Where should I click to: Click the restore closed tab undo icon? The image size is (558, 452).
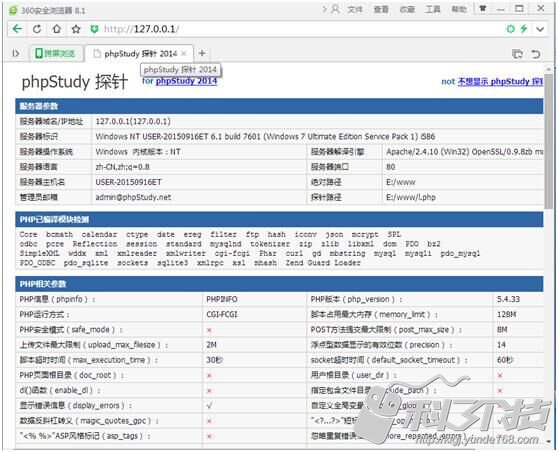pos(536,54)
